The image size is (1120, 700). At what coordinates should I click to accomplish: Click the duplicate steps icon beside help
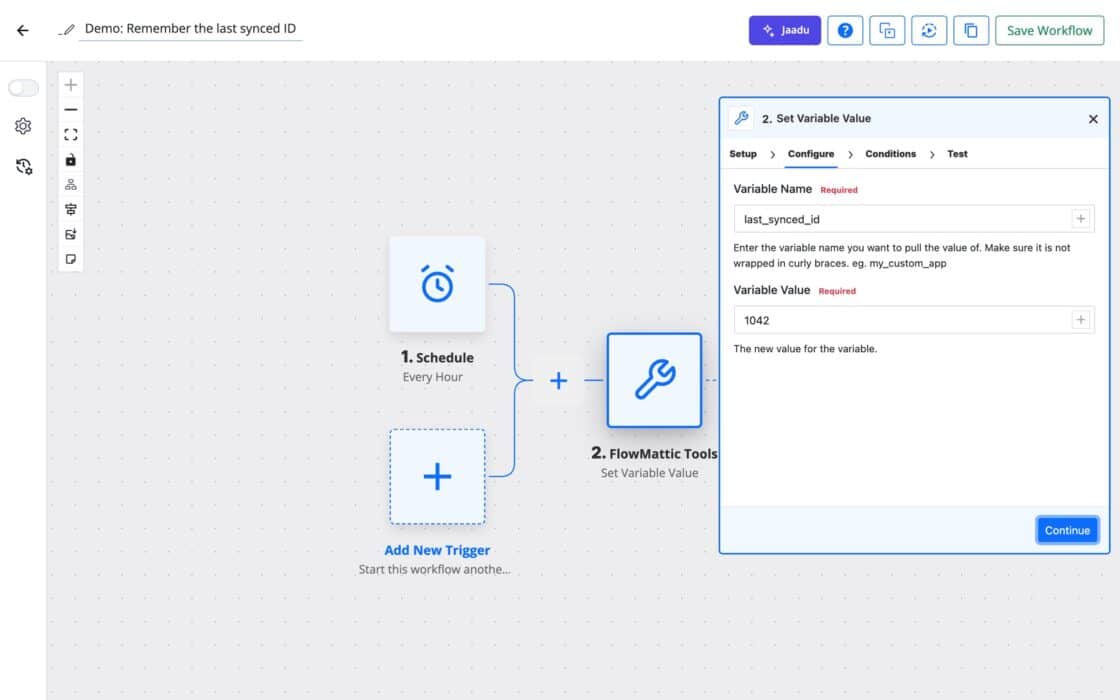pyautogui.click(x=887, y=30)
